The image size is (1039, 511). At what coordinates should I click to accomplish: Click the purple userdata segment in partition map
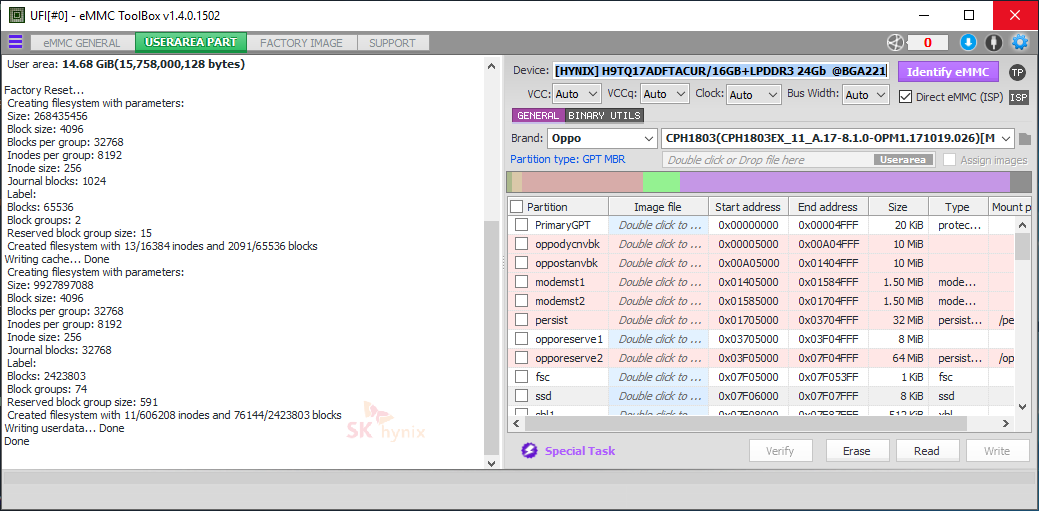845,182
